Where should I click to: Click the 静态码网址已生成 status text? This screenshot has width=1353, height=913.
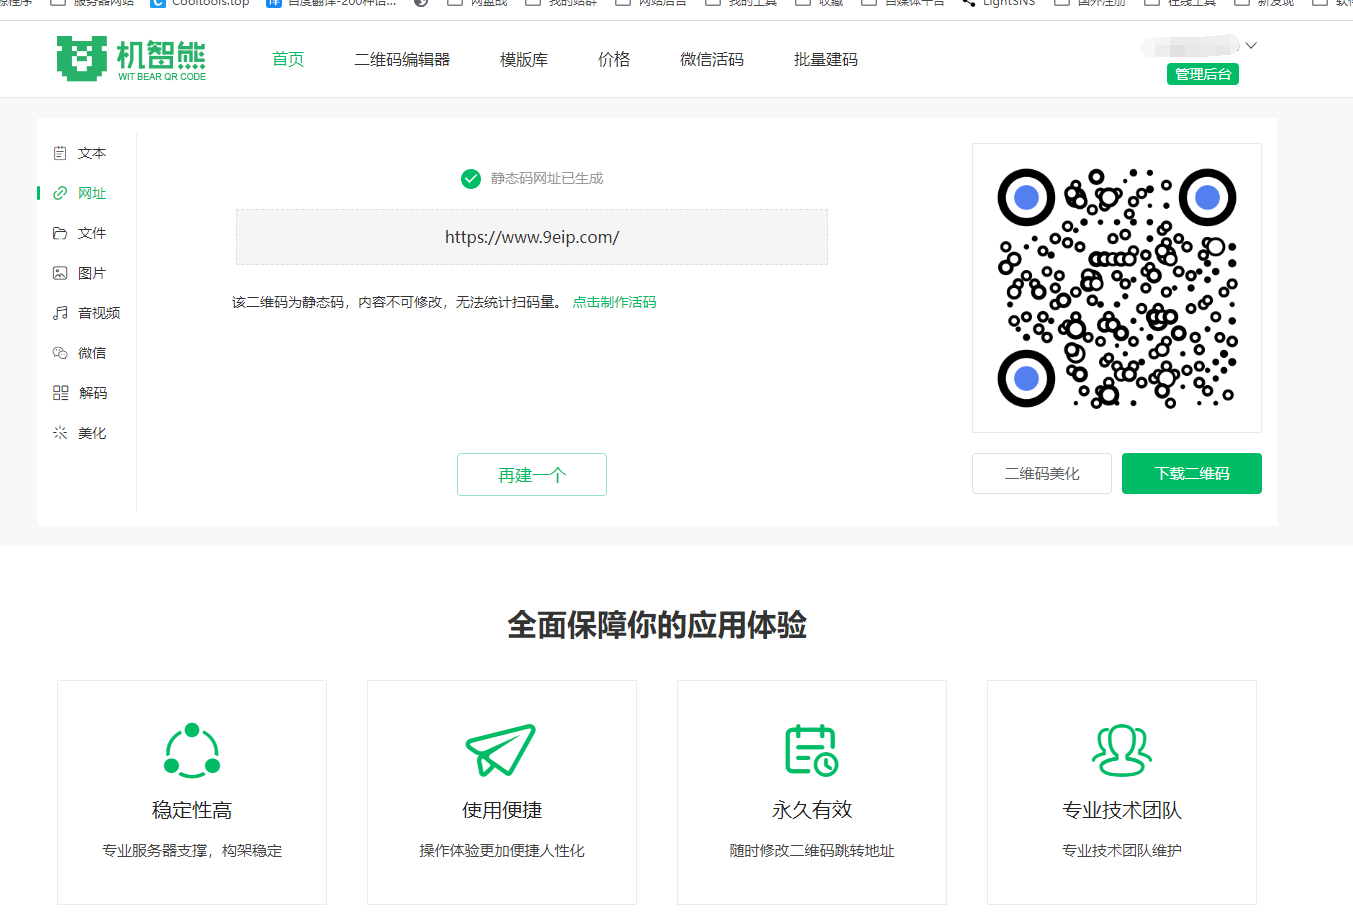(547, 179)
